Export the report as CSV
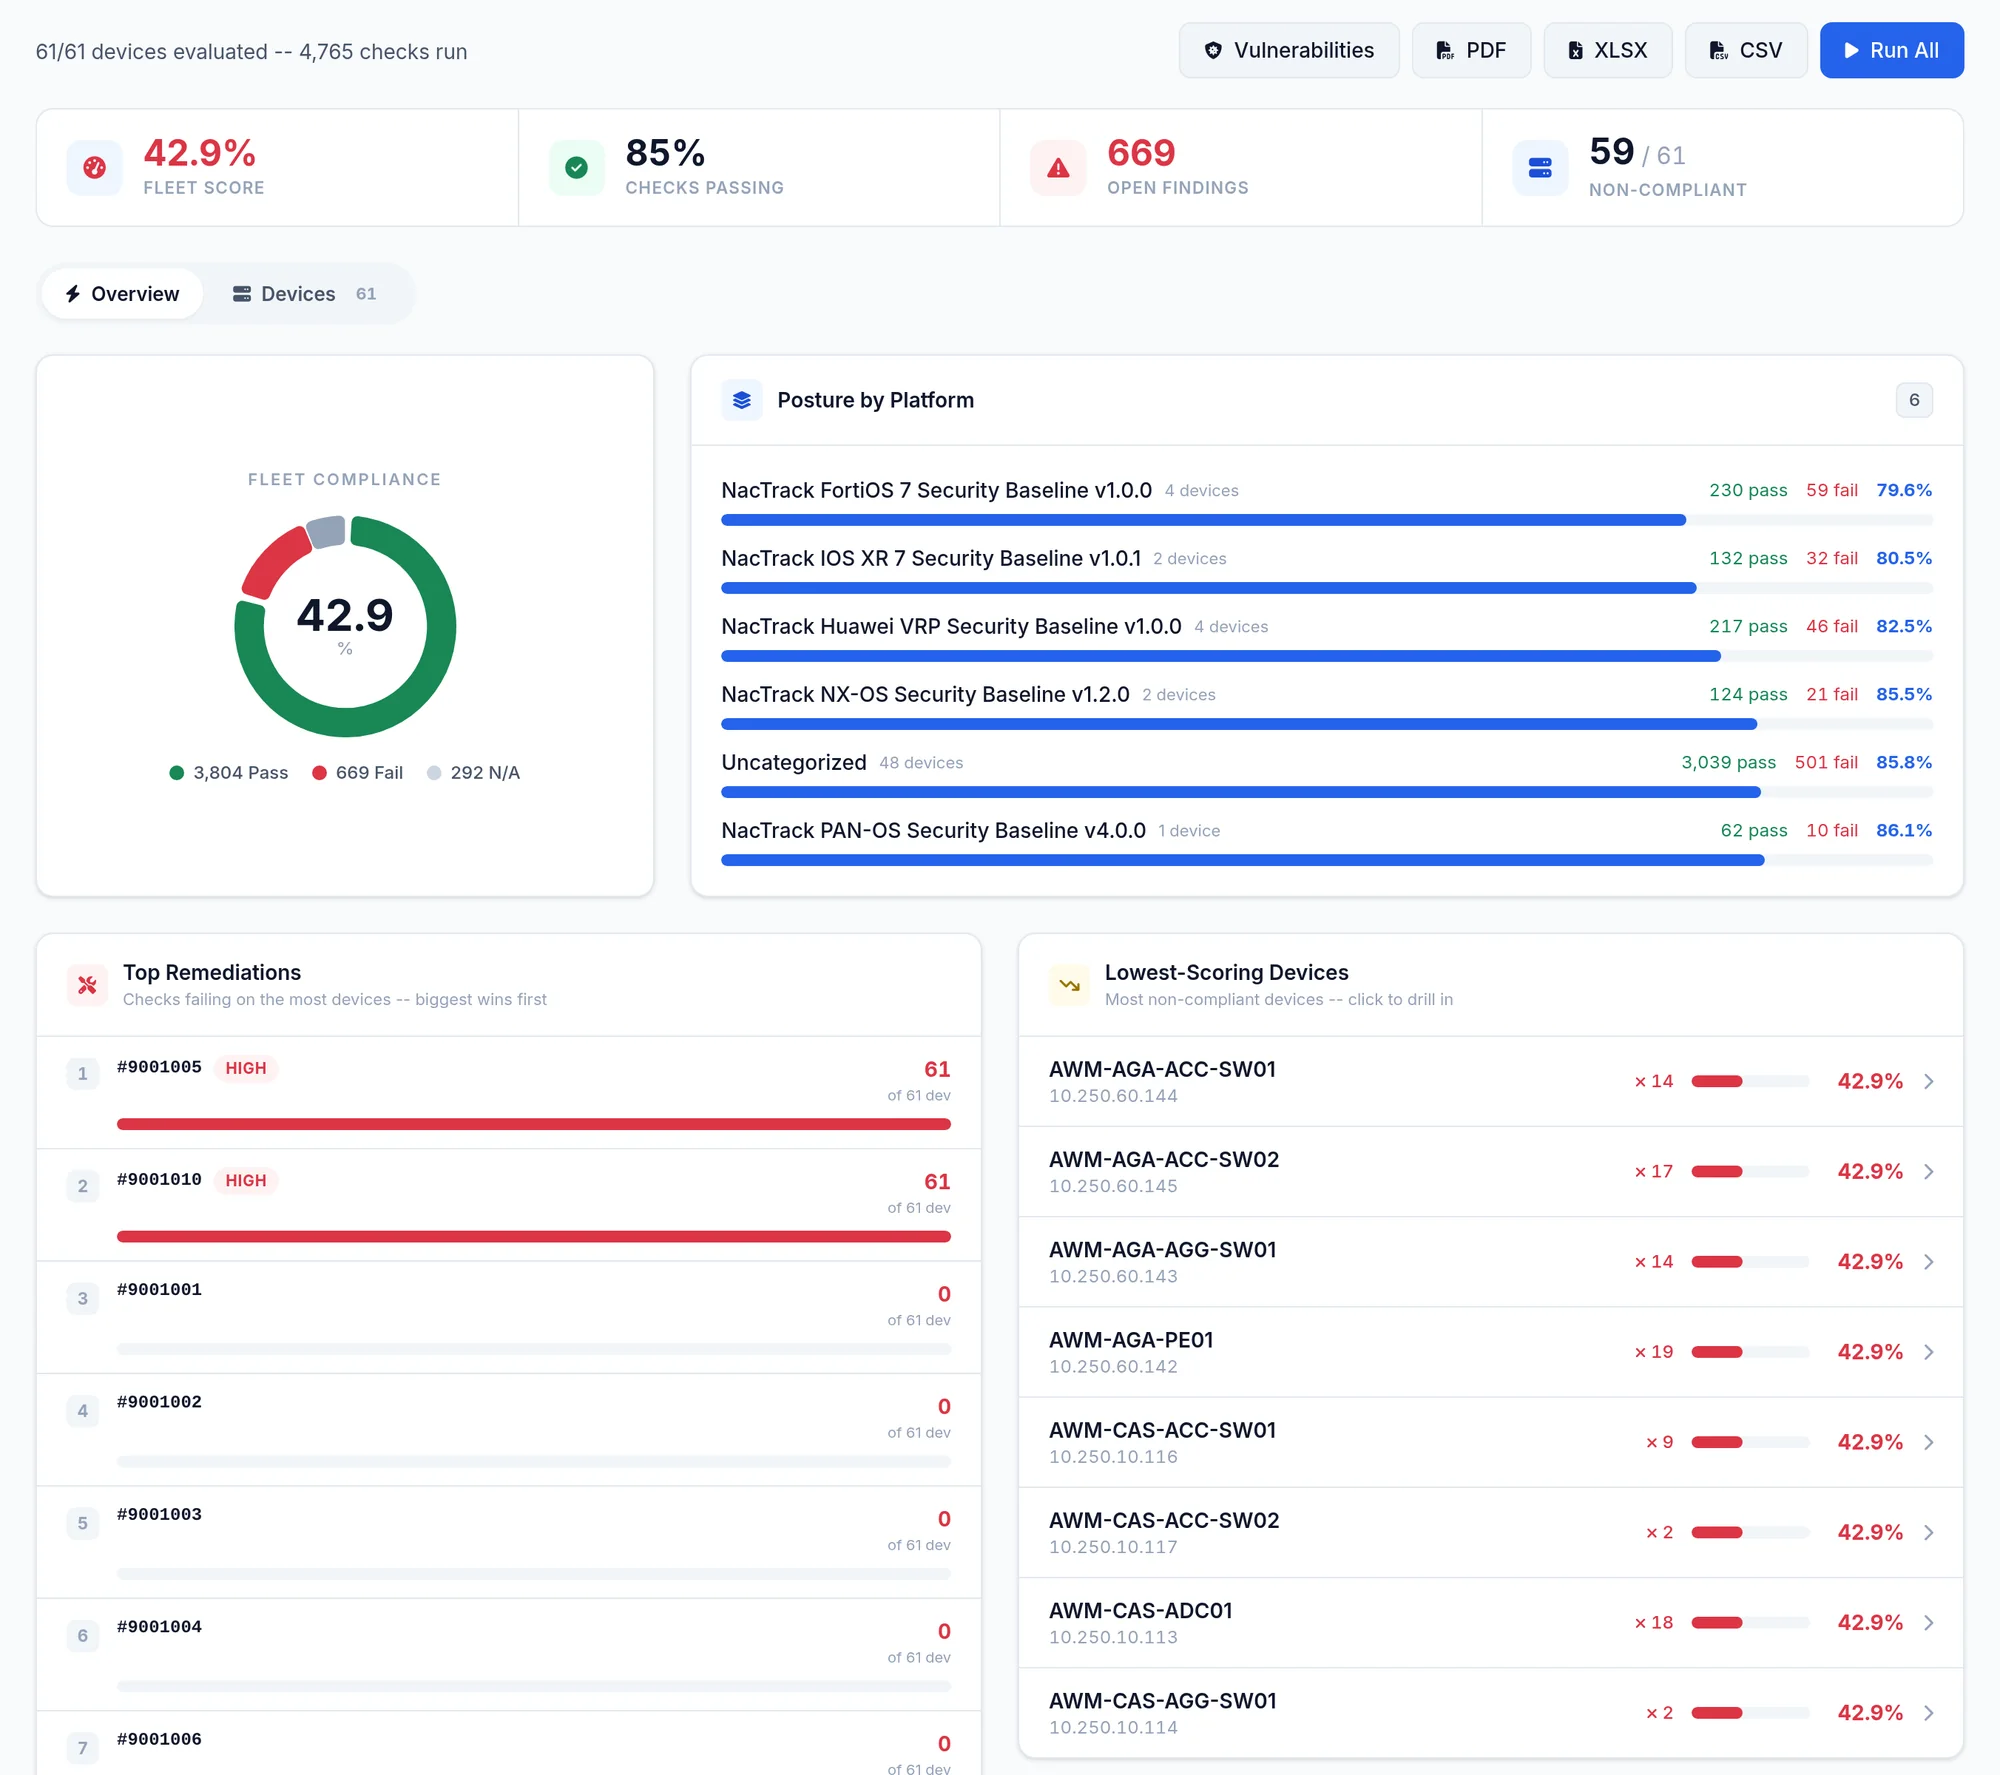 pos(1746,50)
